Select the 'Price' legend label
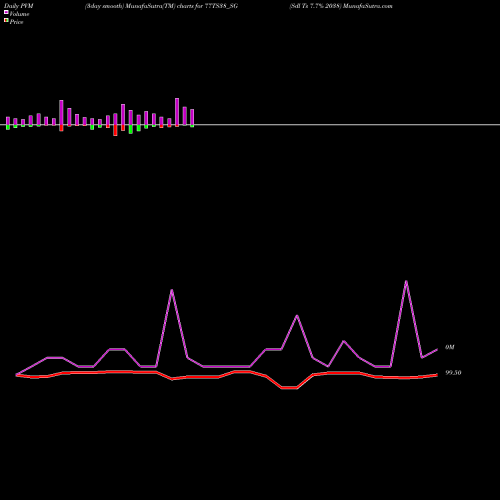 [x=16, y=22]
